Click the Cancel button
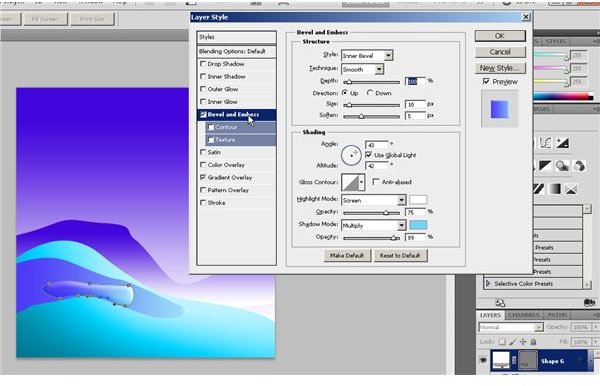This screenshot has height=386, width=600. [x=500, y=52]
